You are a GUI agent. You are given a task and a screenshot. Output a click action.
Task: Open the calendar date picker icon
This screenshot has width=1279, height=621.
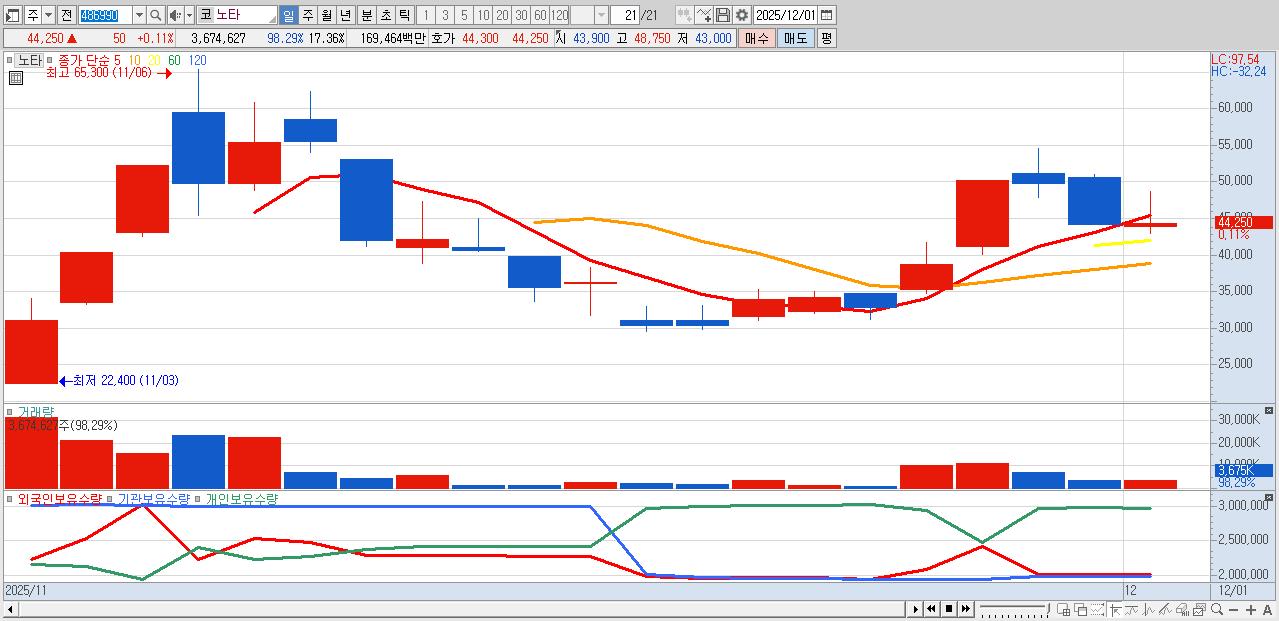tap(827, 15)
